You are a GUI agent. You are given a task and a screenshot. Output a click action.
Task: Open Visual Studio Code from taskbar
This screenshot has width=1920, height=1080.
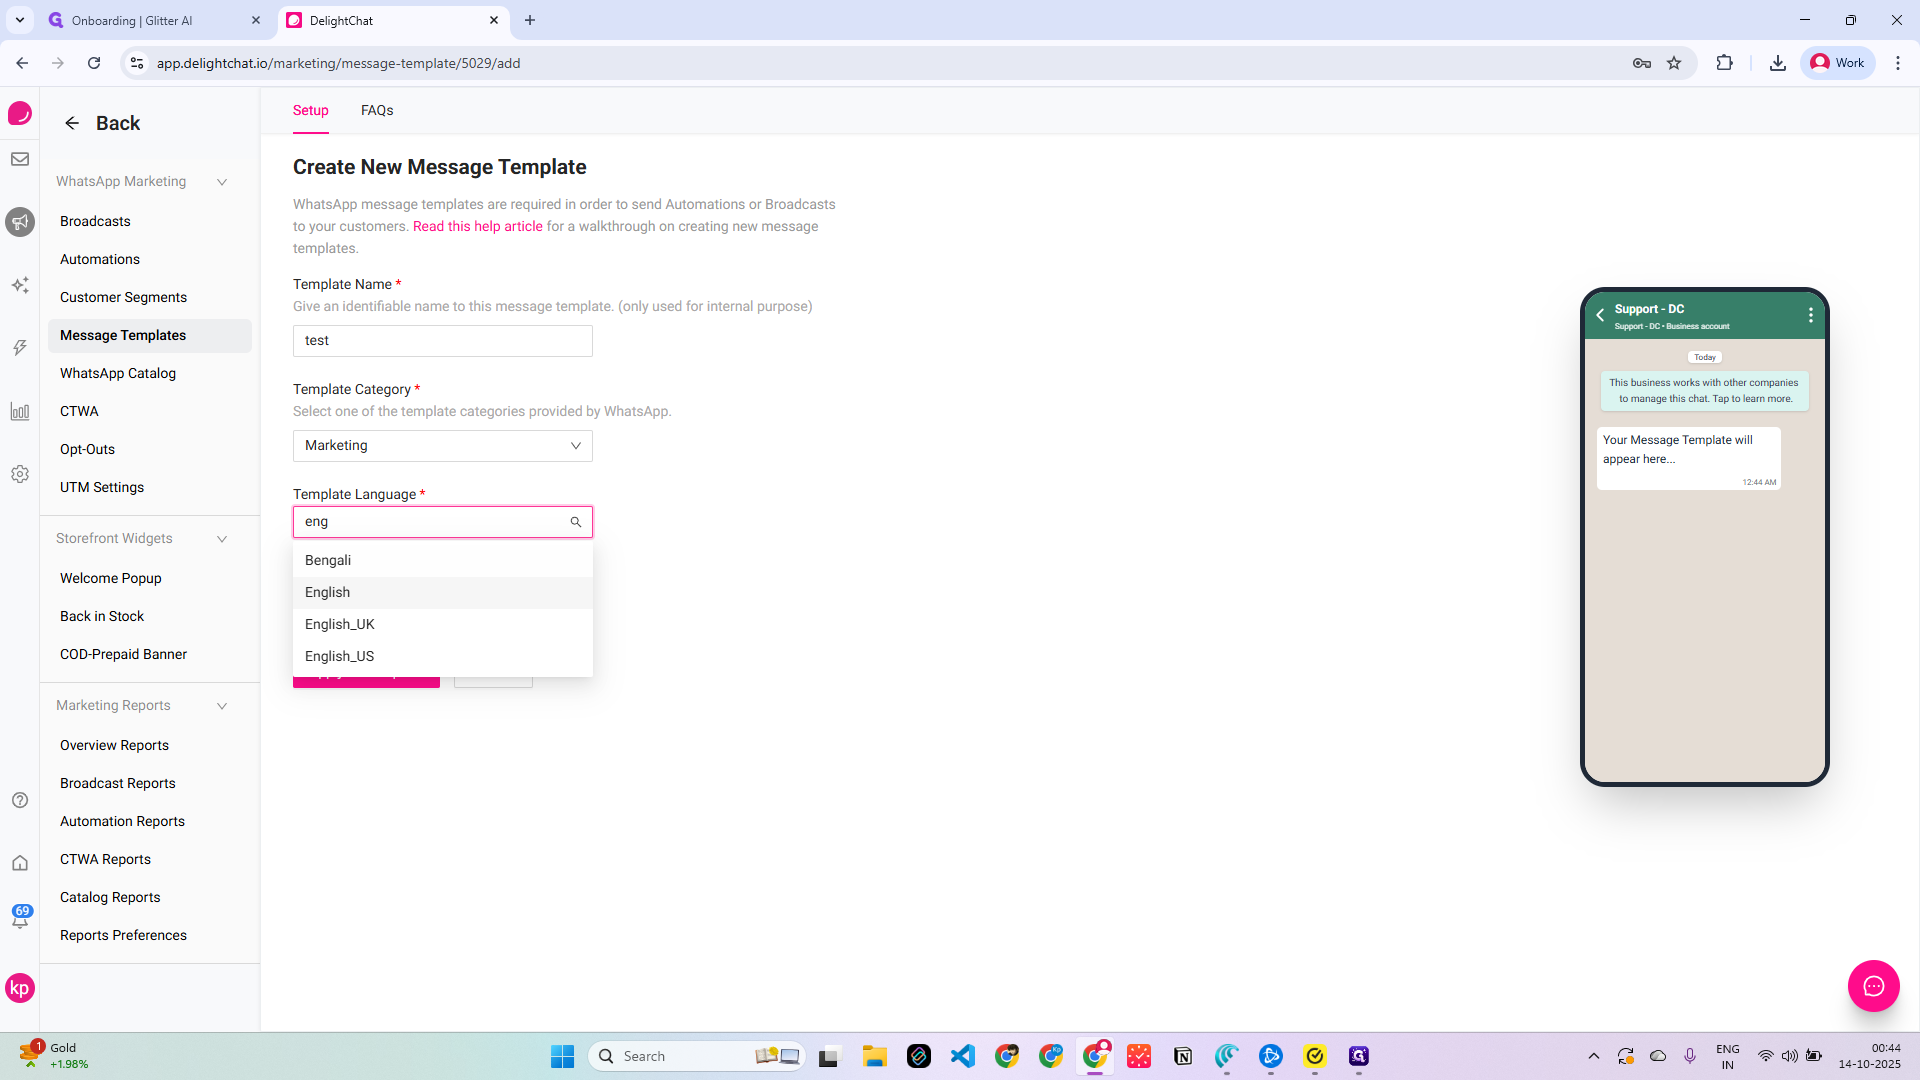click(963, 1056)
